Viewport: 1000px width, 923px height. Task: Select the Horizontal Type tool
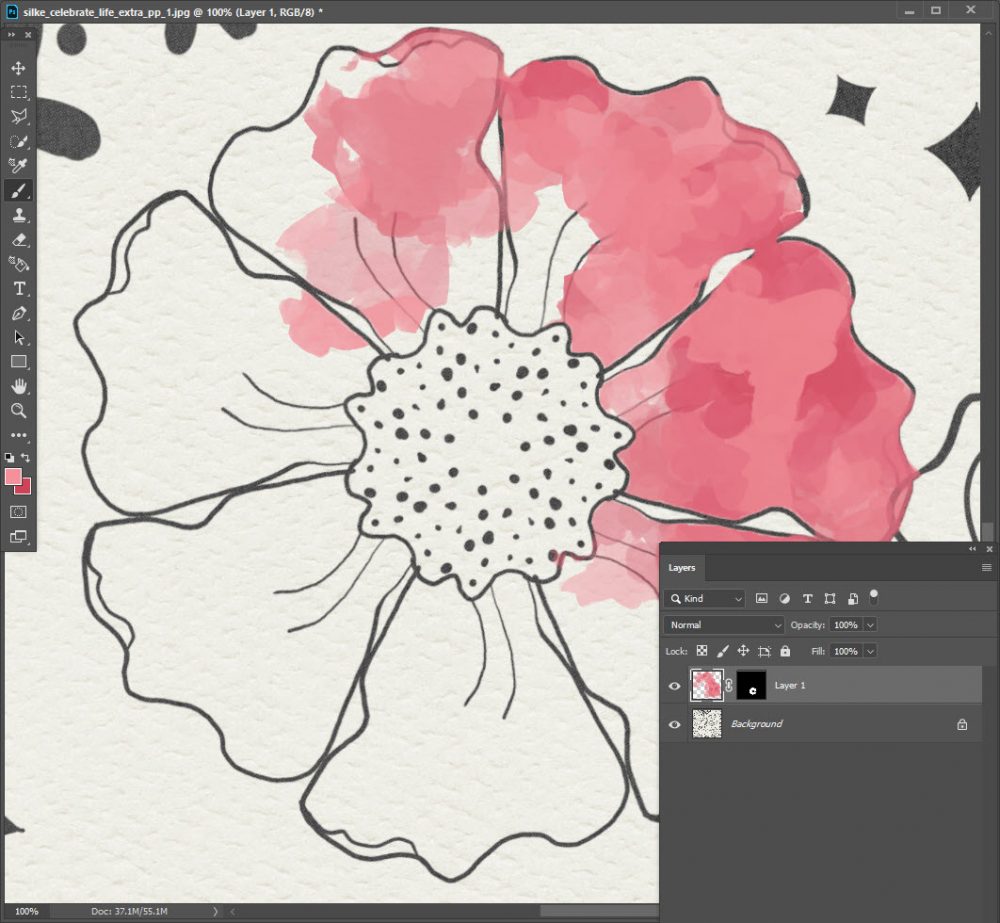point(18,289)
